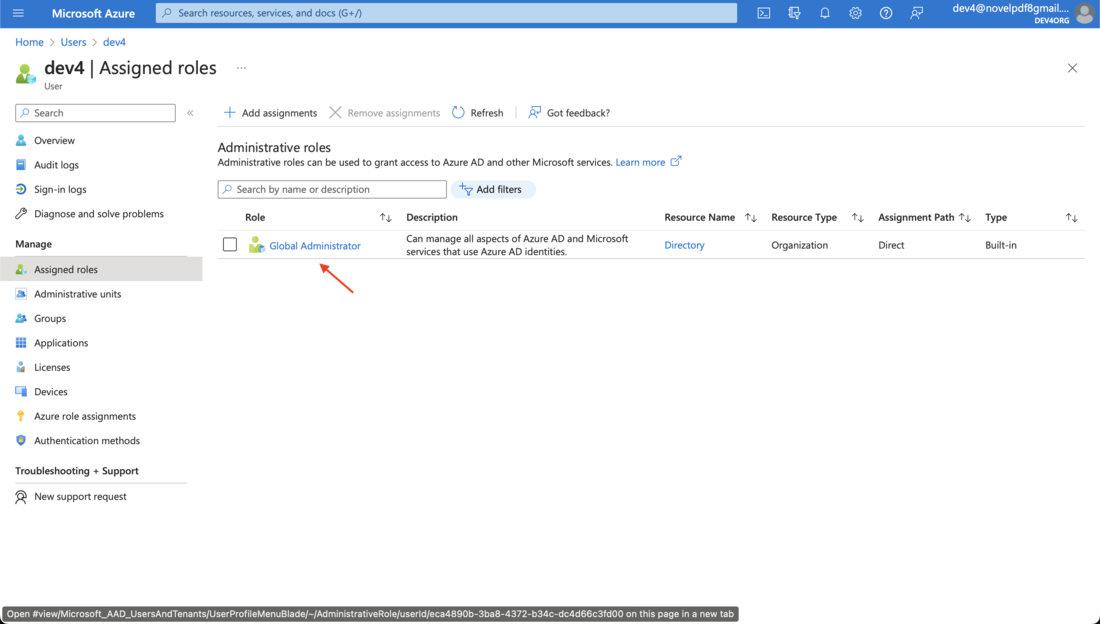Open Diagnose and solve problems

point(101,214)
